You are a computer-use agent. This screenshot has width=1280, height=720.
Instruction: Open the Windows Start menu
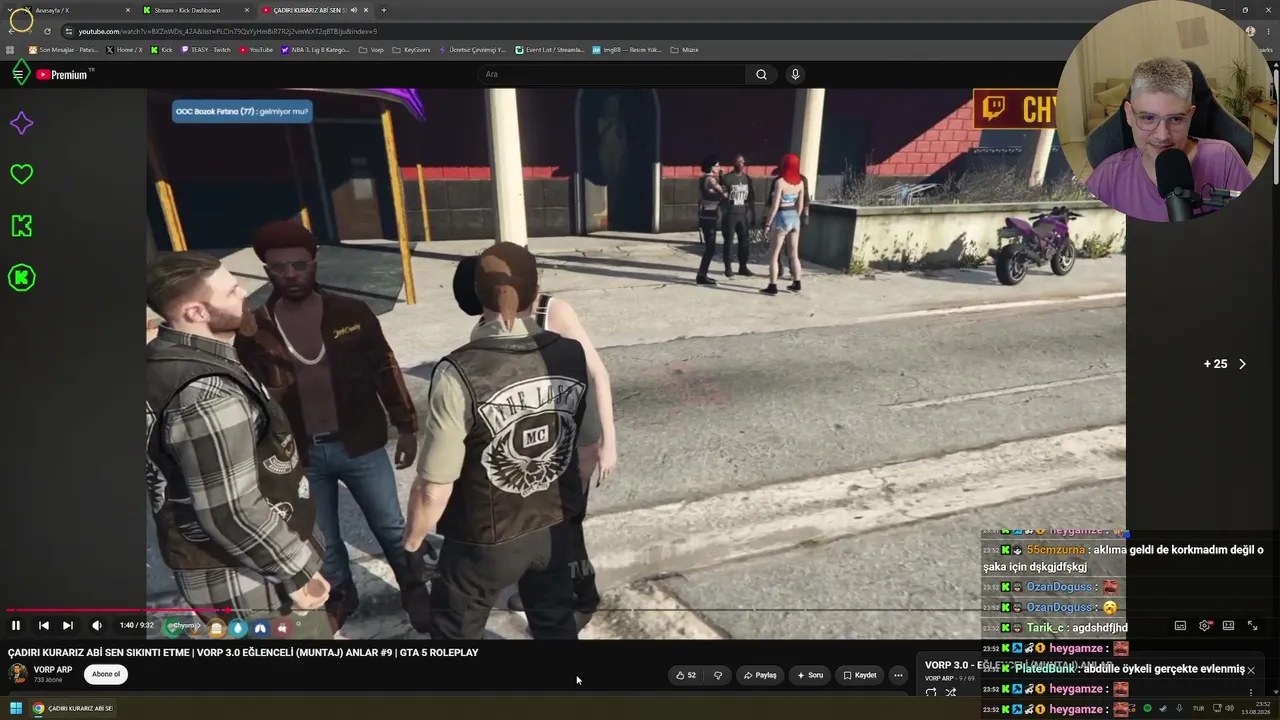tap(16, 709)
